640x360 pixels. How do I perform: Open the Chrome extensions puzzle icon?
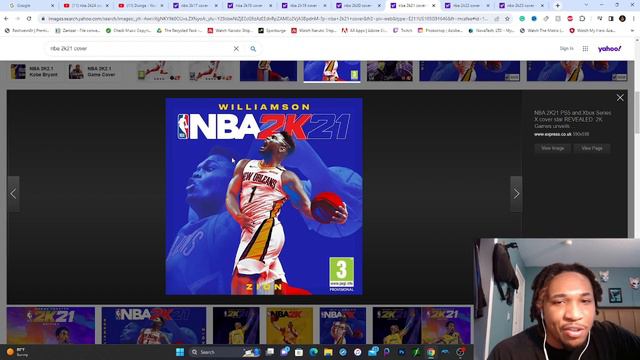pyautogui.click(x=582, y=19)
